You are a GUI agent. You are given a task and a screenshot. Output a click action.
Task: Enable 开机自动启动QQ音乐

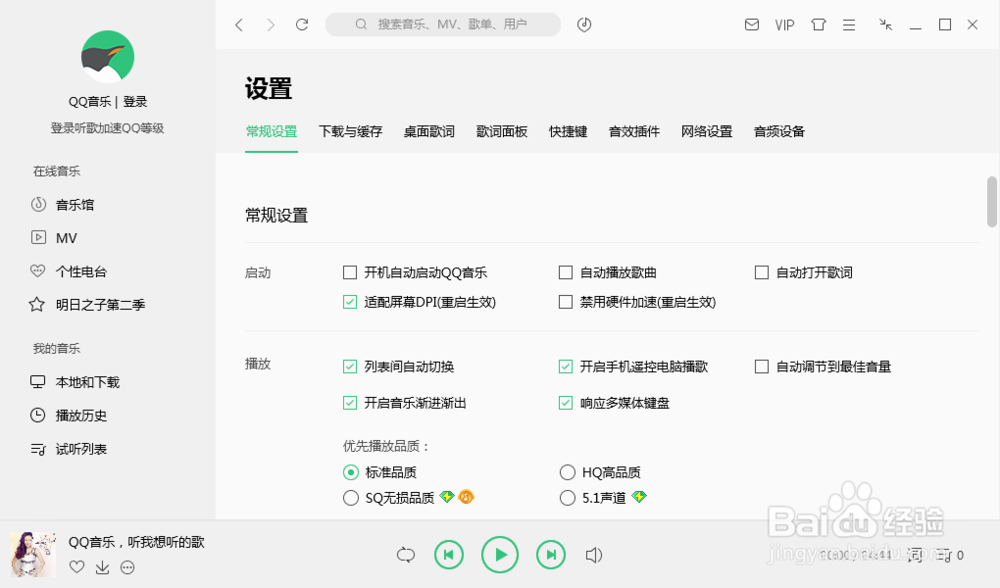(x=350, y=271)
